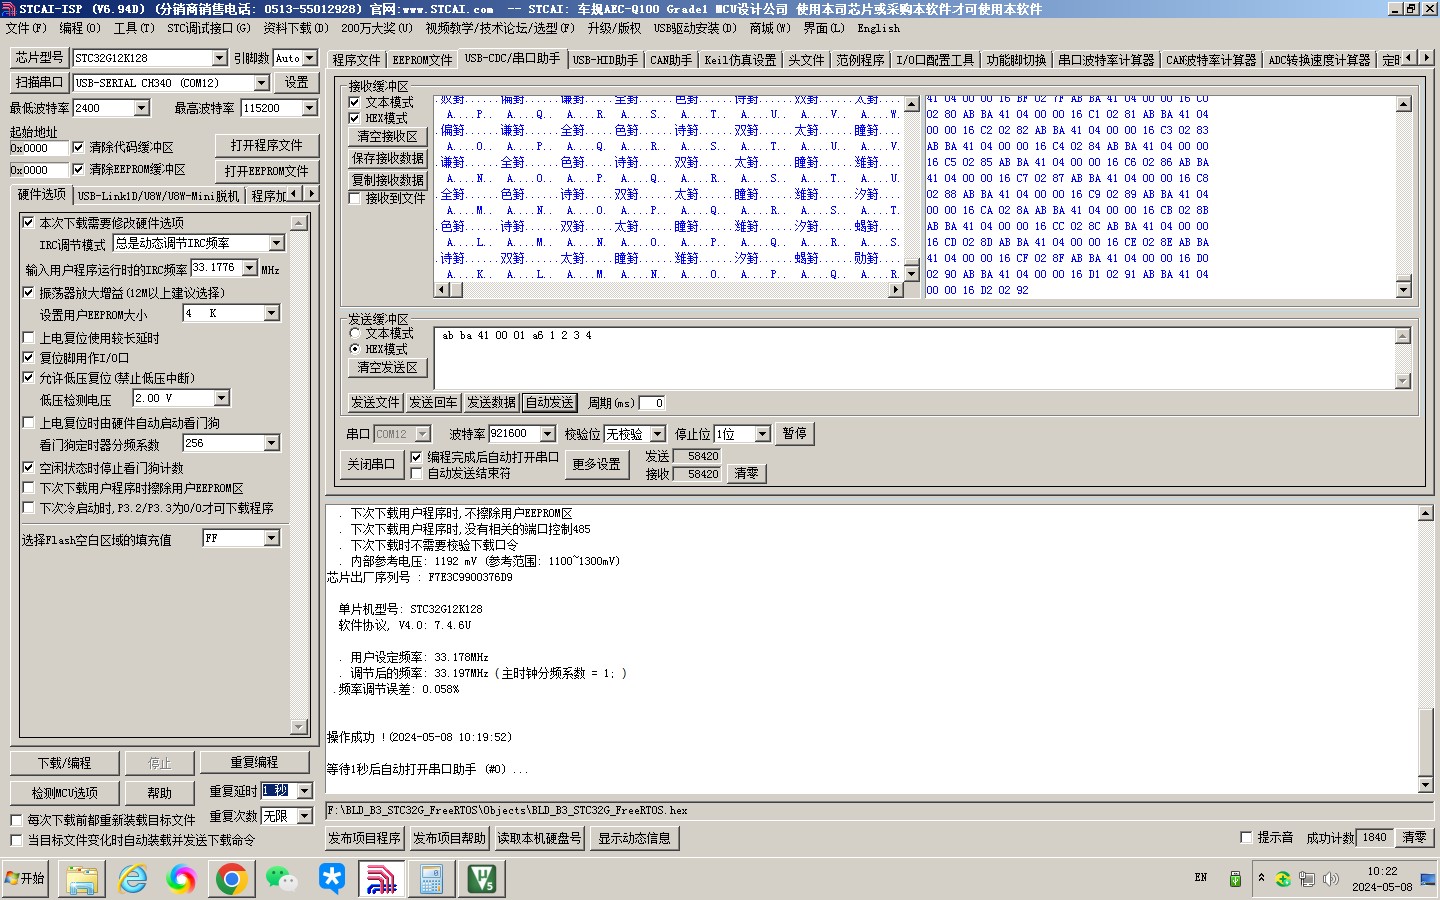The width and height of the screenshot is (1440, 900).
Task: Open the file explorer folder icon
Action: [82, 879]
